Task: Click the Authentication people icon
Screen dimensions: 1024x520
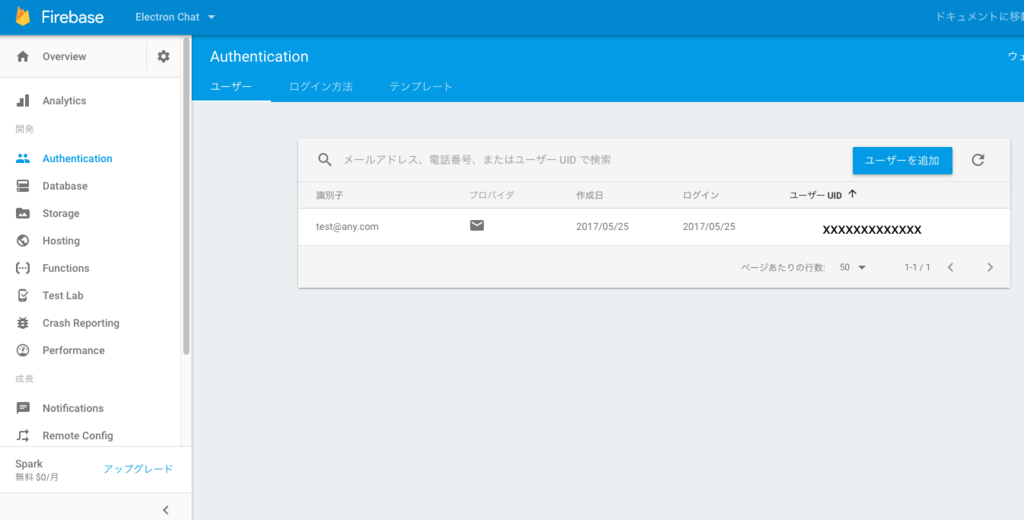Action: pyautogui.click(x=23, y=158)
